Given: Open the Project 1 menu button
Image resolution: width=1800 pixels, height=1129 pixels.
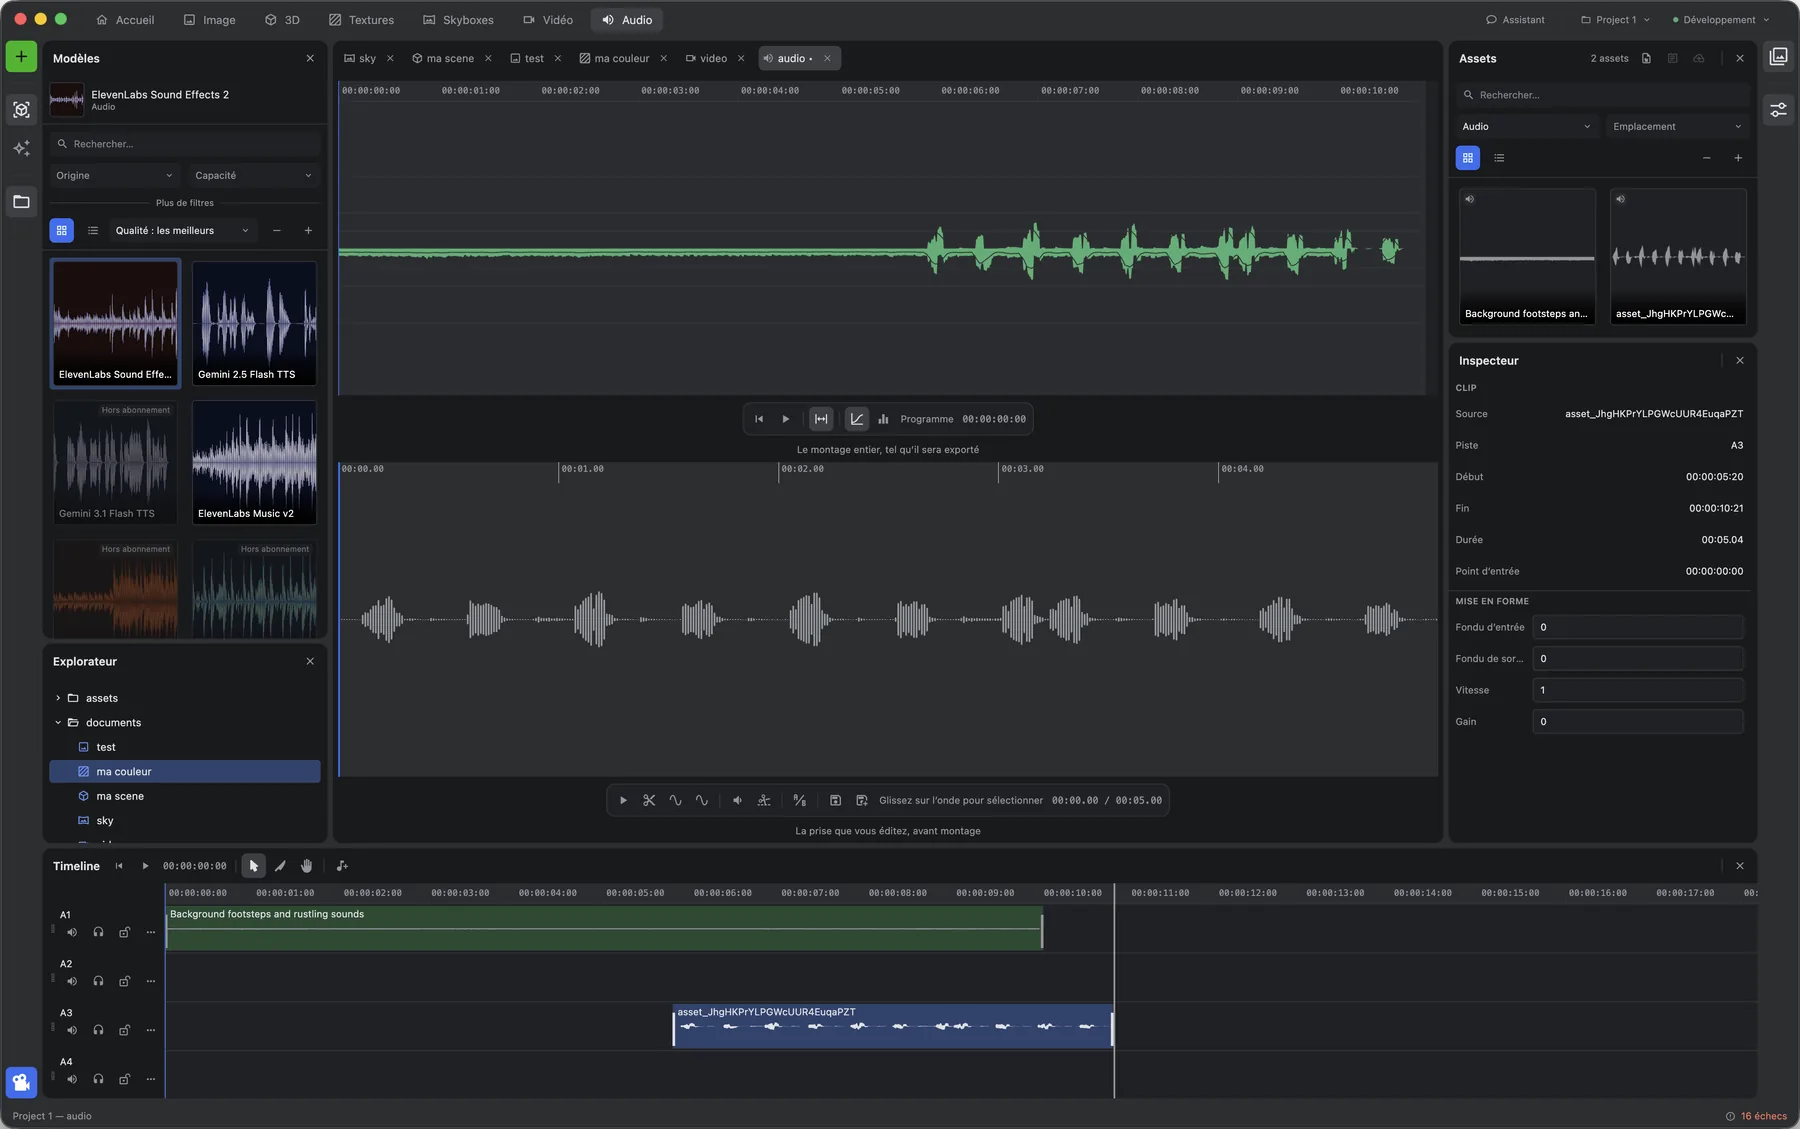Looking at the screenshot, I should pyautogui.click(x=1615, y=20).
